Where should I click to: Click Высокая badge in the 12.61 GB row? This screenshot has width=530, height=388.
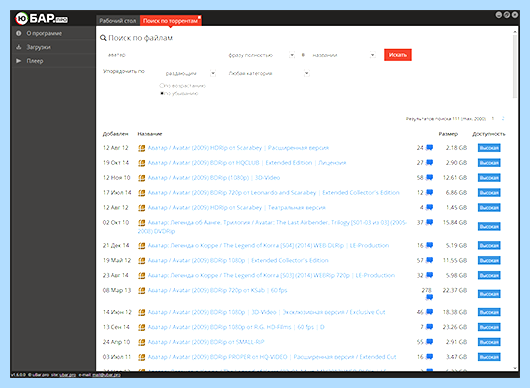click(489, 177)
